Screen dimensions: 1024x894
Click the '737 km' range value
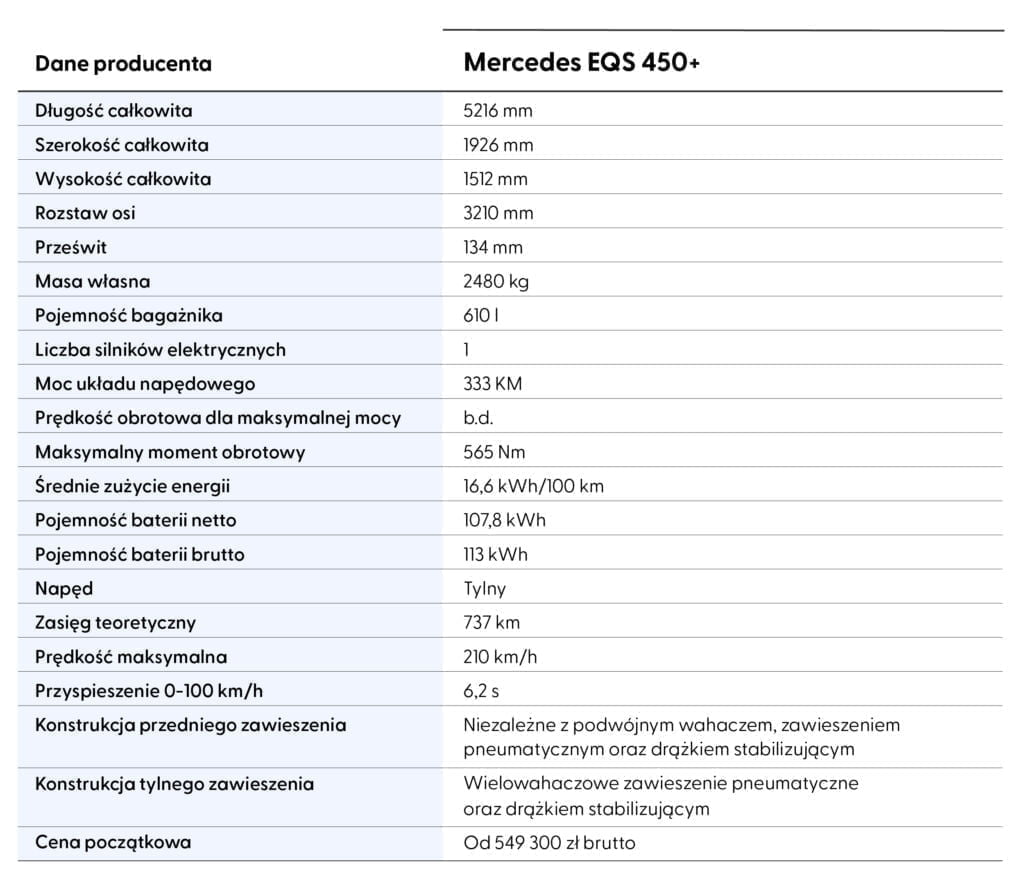491,622
